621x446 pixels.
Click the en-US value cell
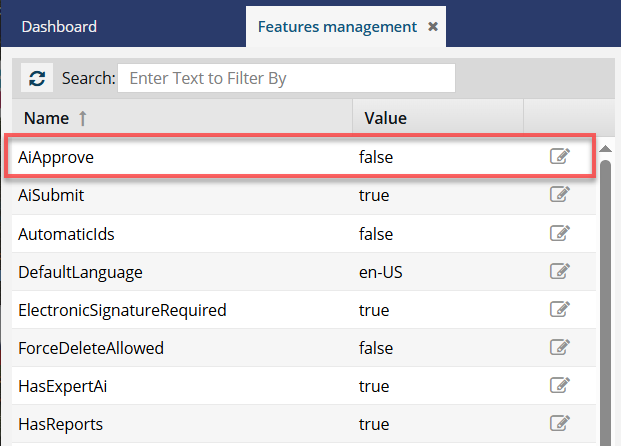(380, 272)
